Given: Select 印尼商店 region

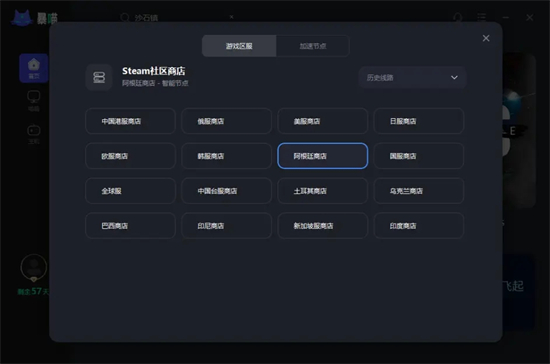Looking at the screenshot, I should pos(227,225).
